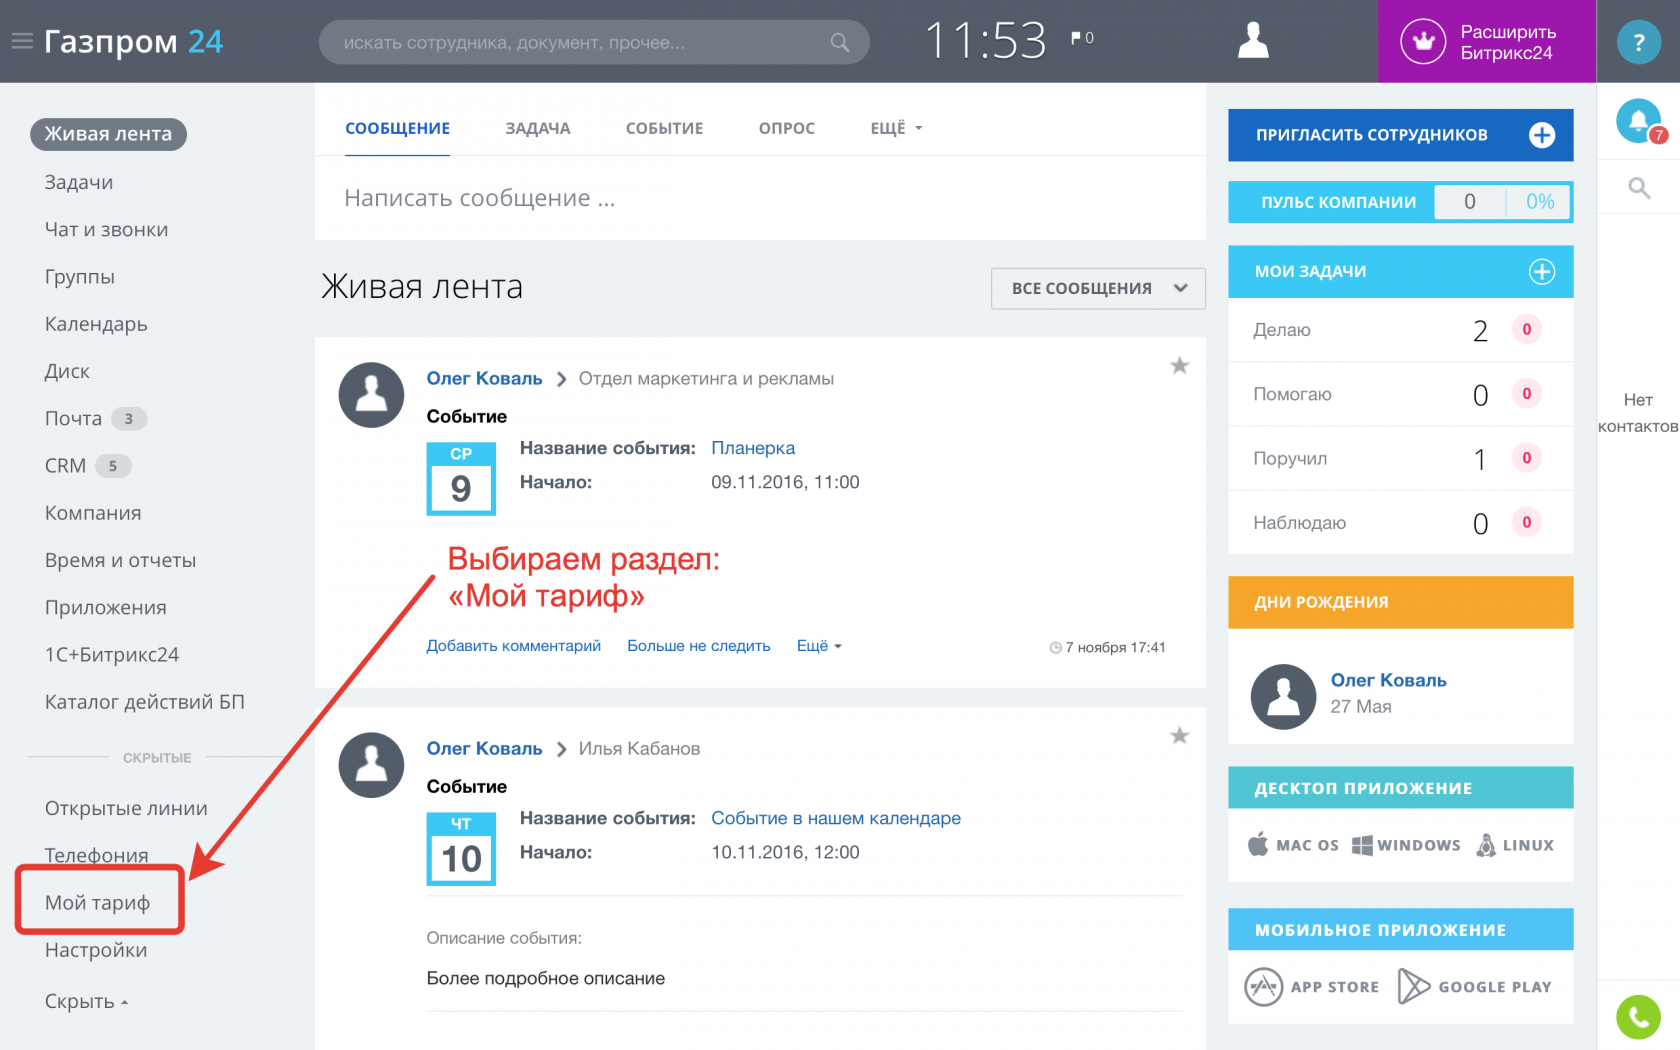
Task: Download the Windows desktop app
Action: point(1406,845)
